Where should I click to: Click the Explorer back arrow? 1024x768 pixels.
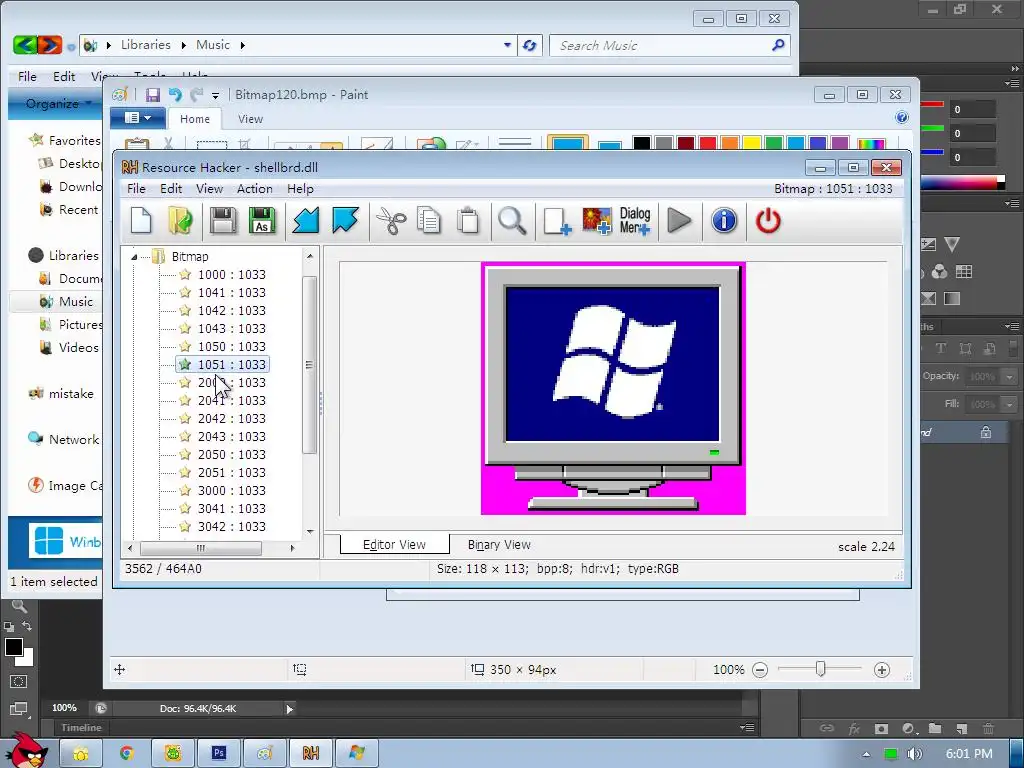25,45
